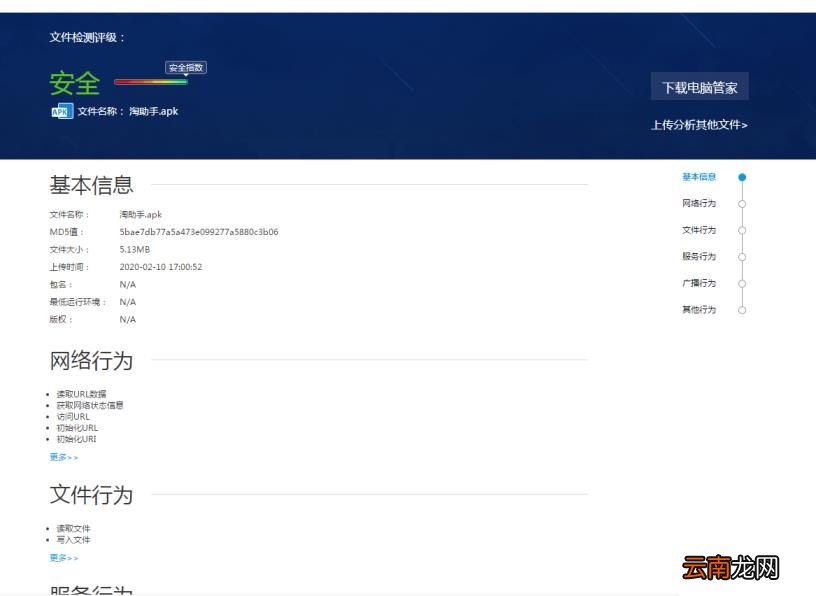
Task: Click the 初始化URI list item
Action: (x=76, y=439)
